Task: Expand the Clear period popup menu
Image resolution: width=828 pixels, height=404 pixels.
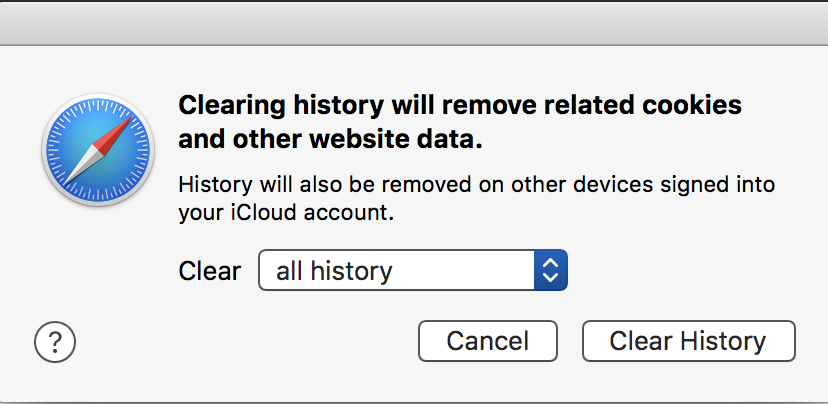Action: click(412, 270)
